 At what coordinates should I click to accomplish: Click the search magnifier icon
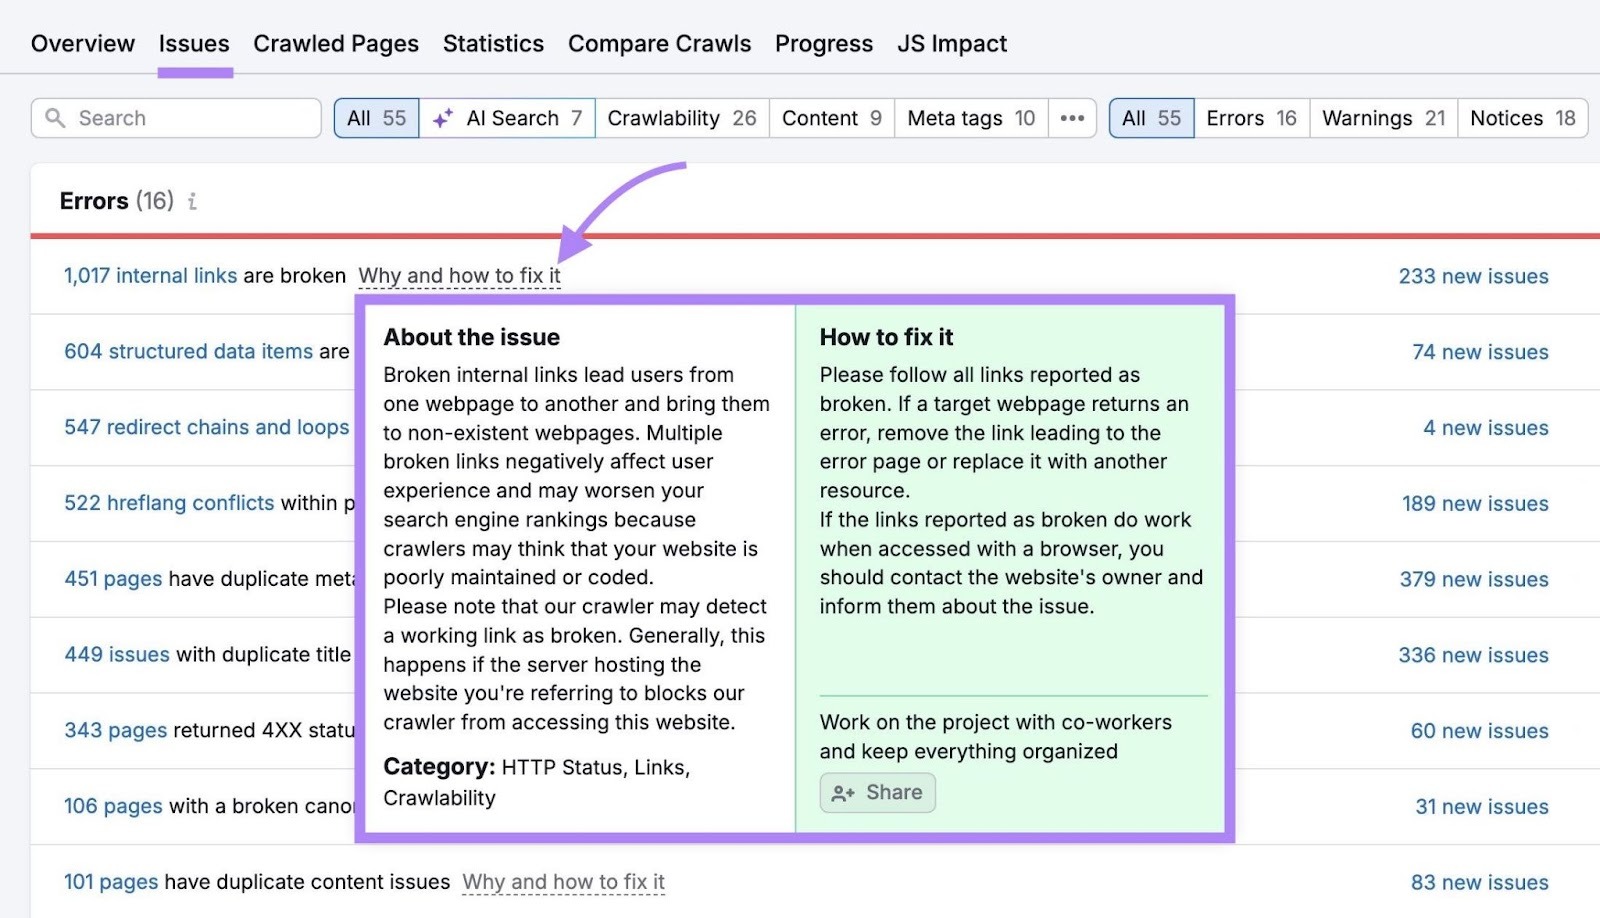[x=57, y=117]
